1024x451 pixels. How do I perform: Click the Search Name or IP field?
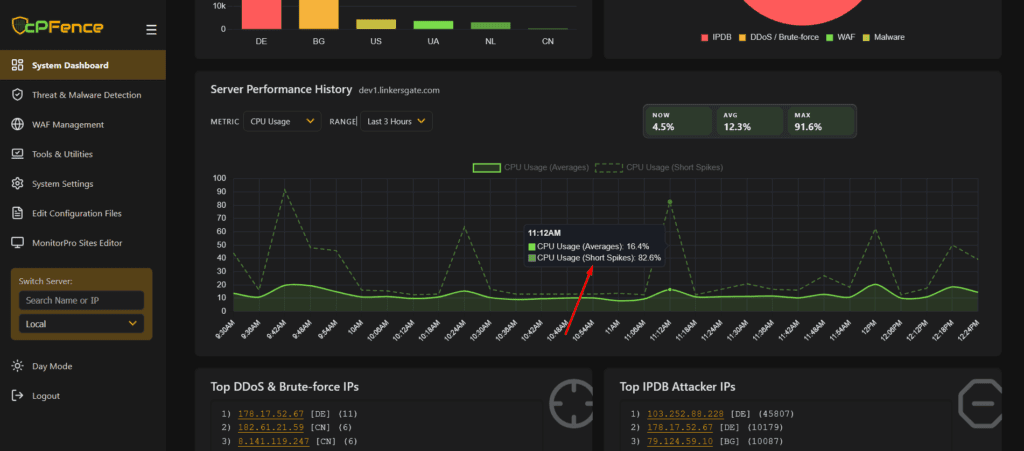point(81,301)
